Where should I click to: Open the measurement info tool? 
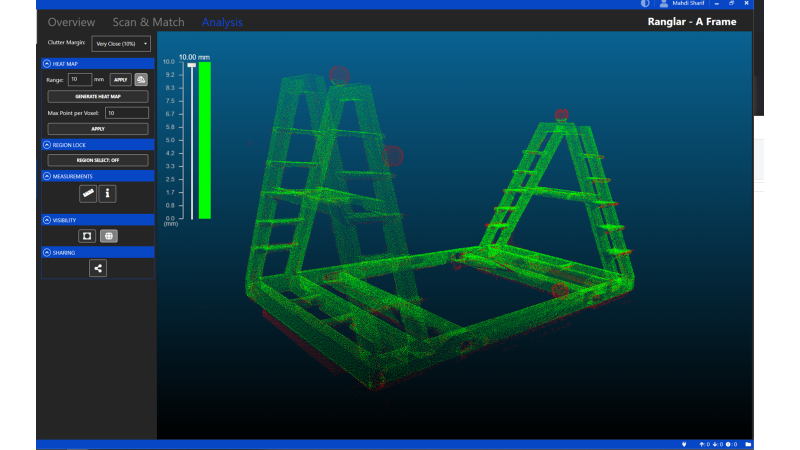click(107, 193)
